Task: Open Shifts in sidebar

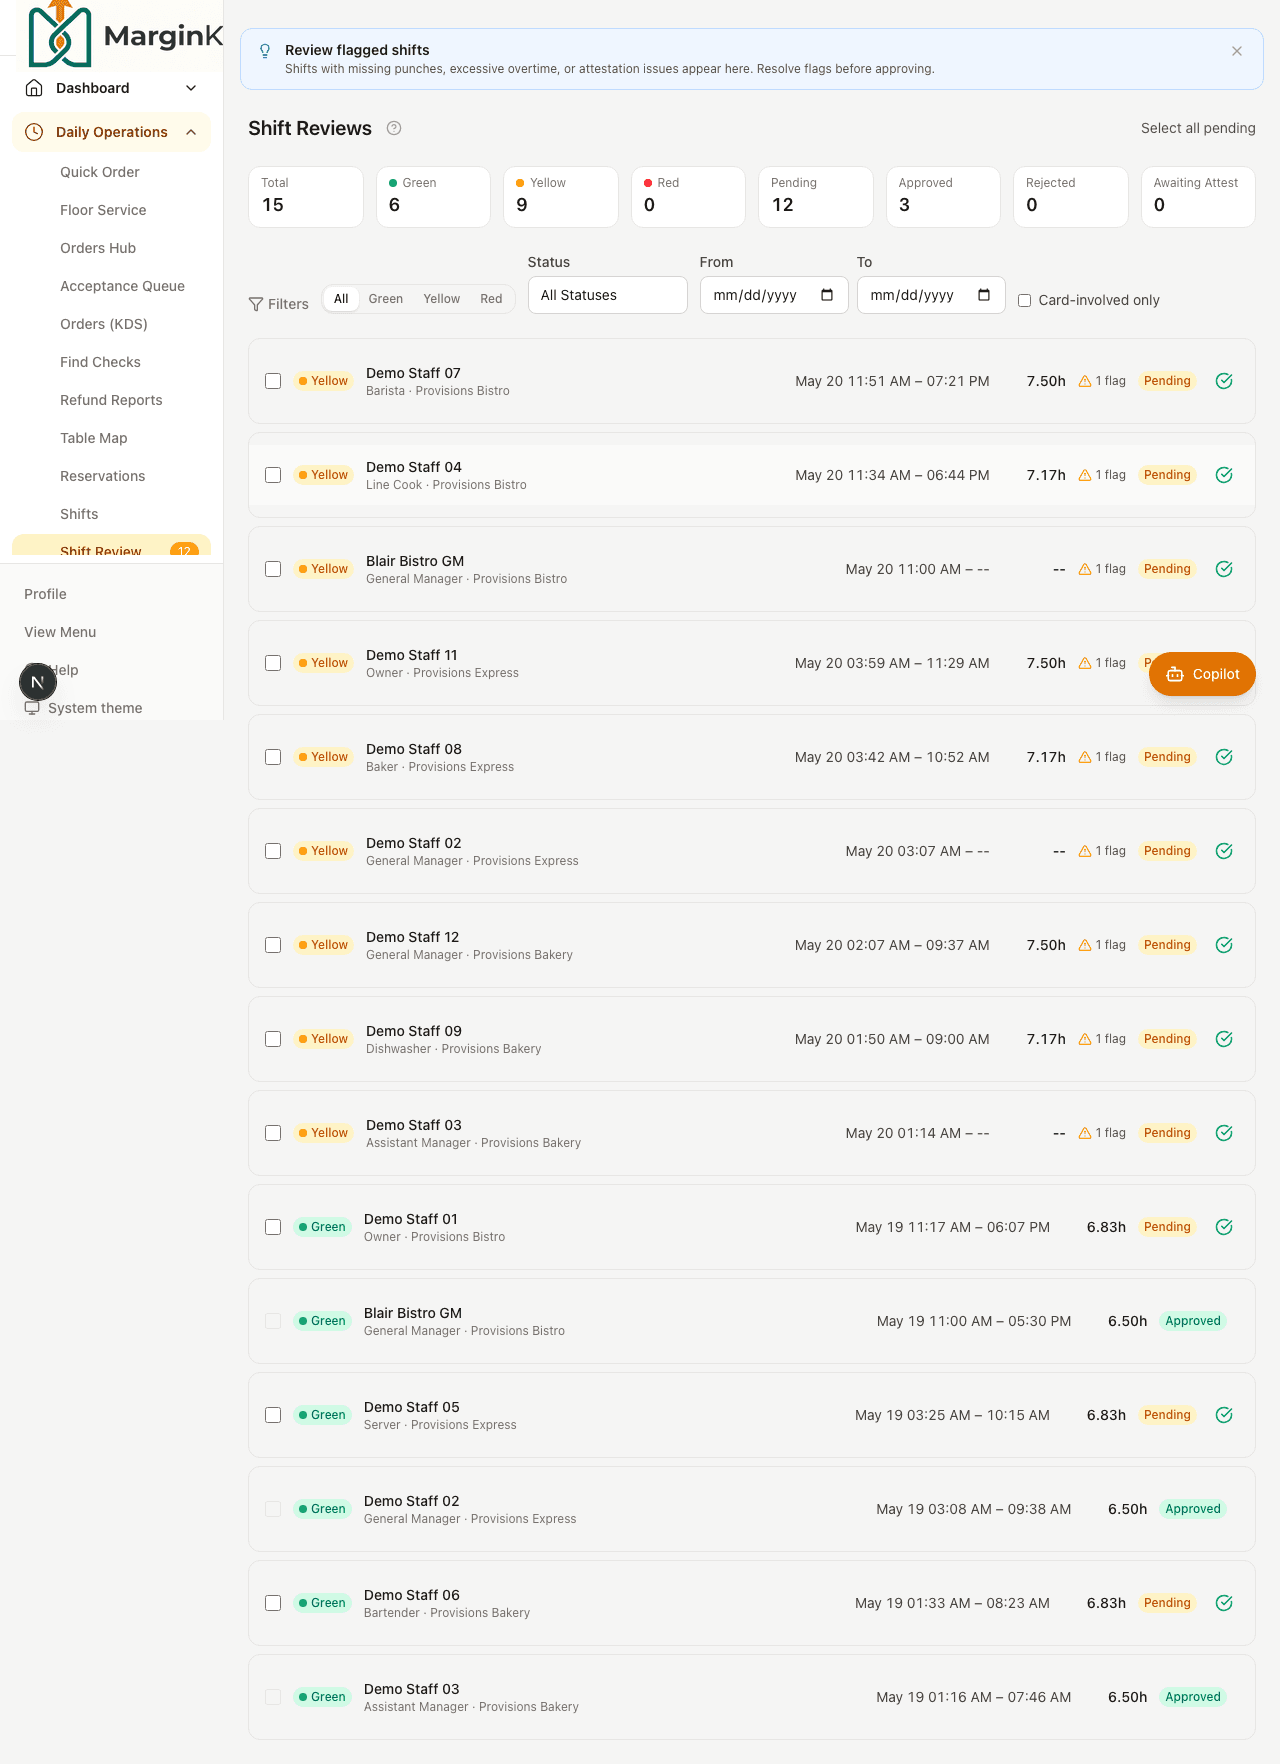Action: tap(79, 514)
